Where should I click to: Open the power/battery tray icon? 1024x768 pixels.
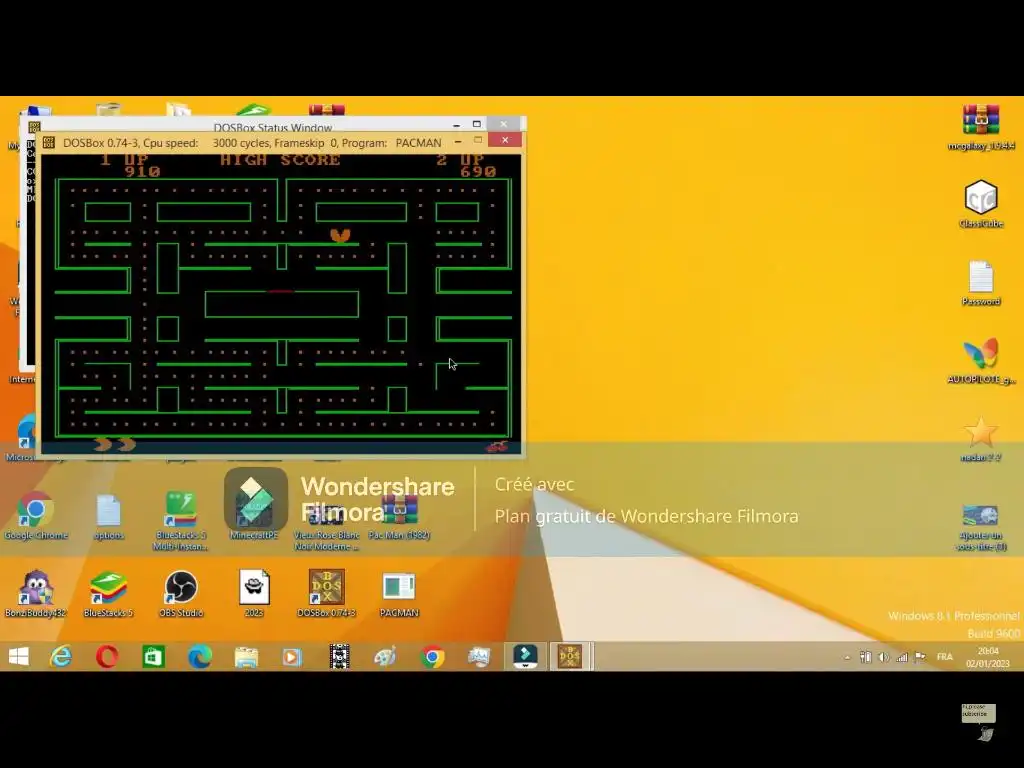click(865, 657)
